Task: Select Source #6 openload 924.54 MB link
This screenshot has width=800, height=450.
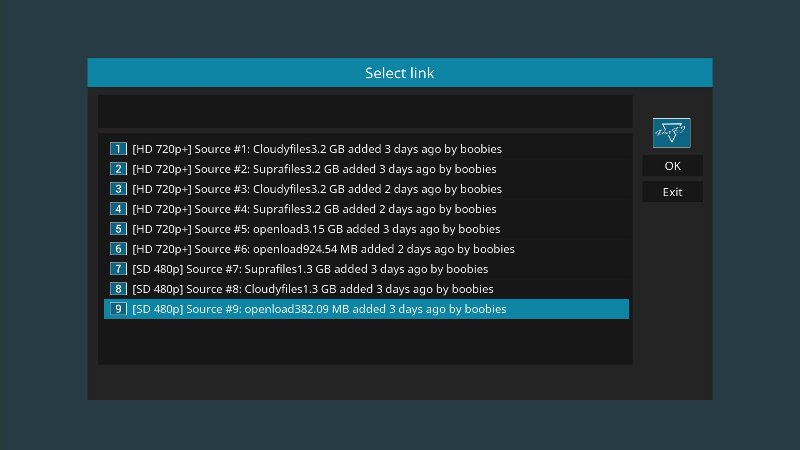Action: point(366,248)
